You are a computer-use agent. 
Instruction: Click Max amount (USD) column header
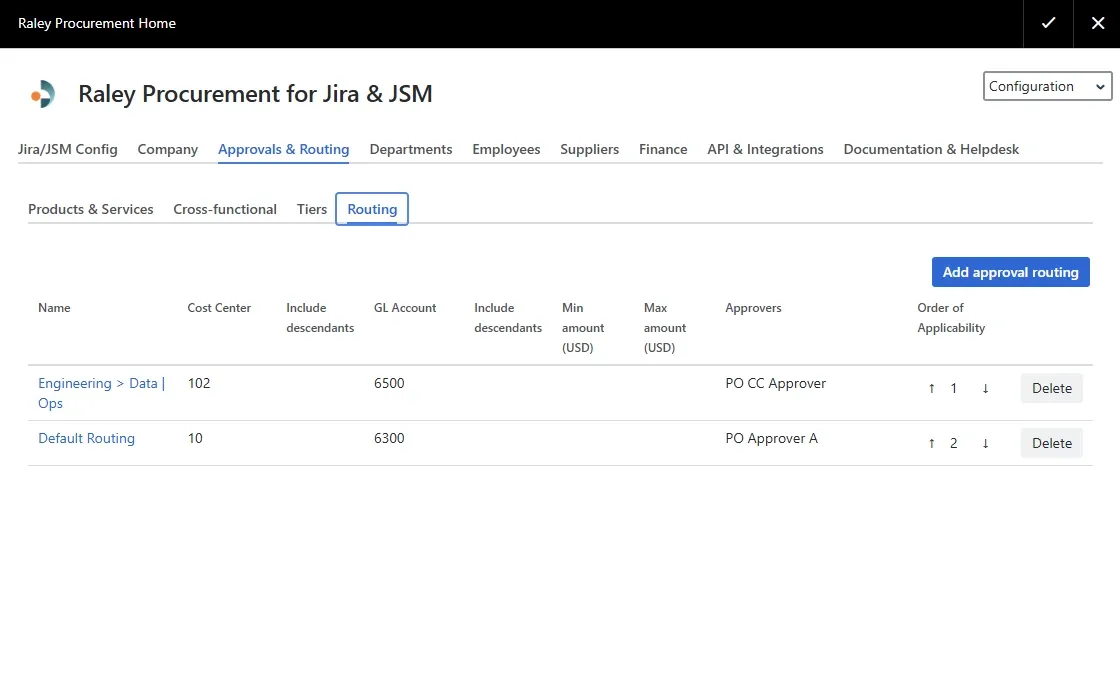665,328
